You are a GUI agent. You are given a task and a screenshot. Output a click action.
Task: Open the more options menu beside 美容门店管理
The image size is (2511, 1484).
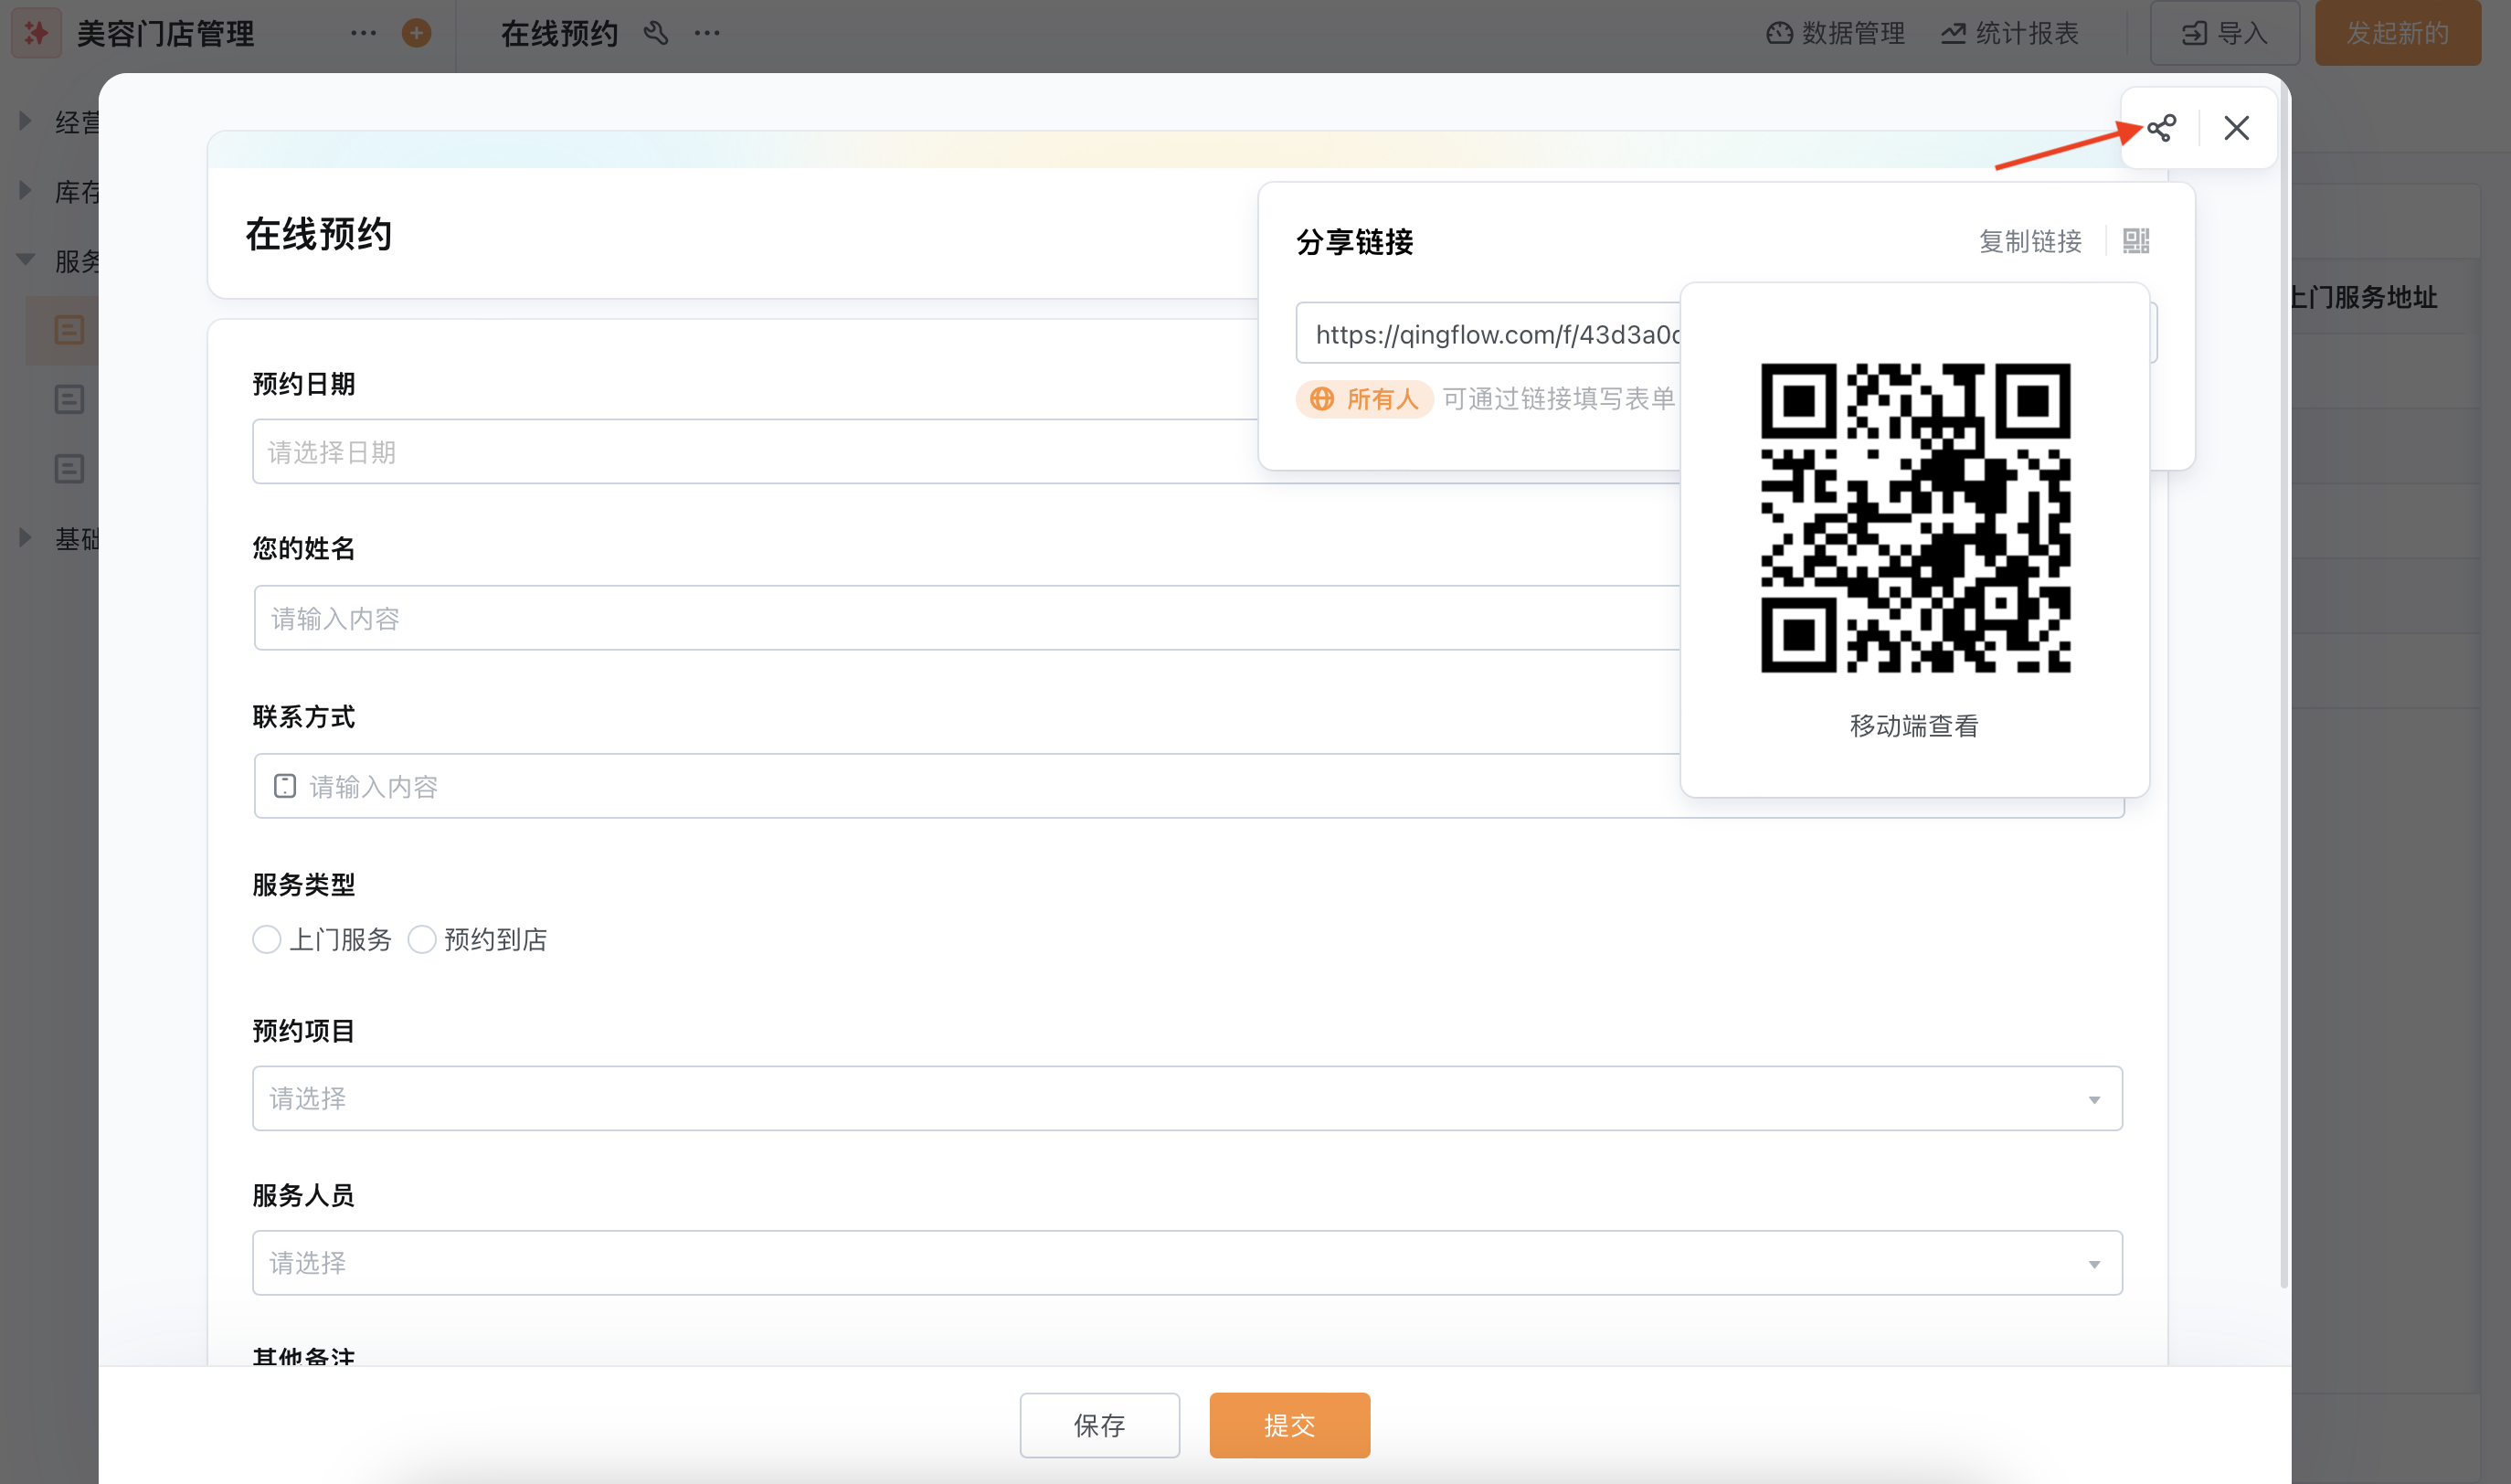click(x=363, y=33)
